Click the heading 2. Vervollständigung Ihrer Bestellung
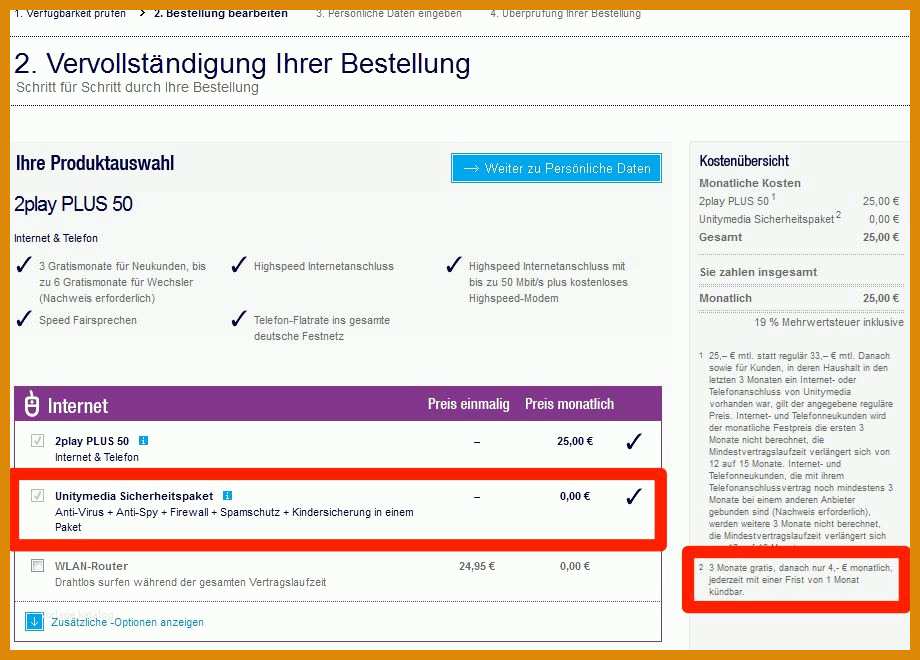 [x=242, y=63]
